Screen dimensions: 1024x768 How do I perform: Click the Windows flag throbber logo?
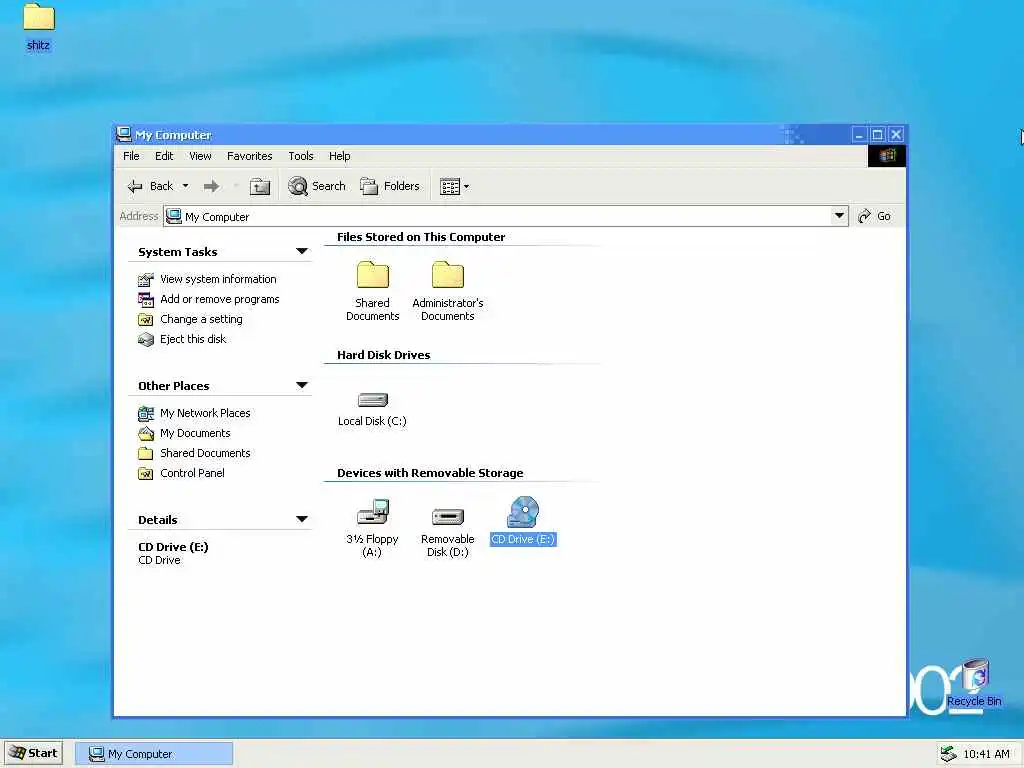pos(887,155)
